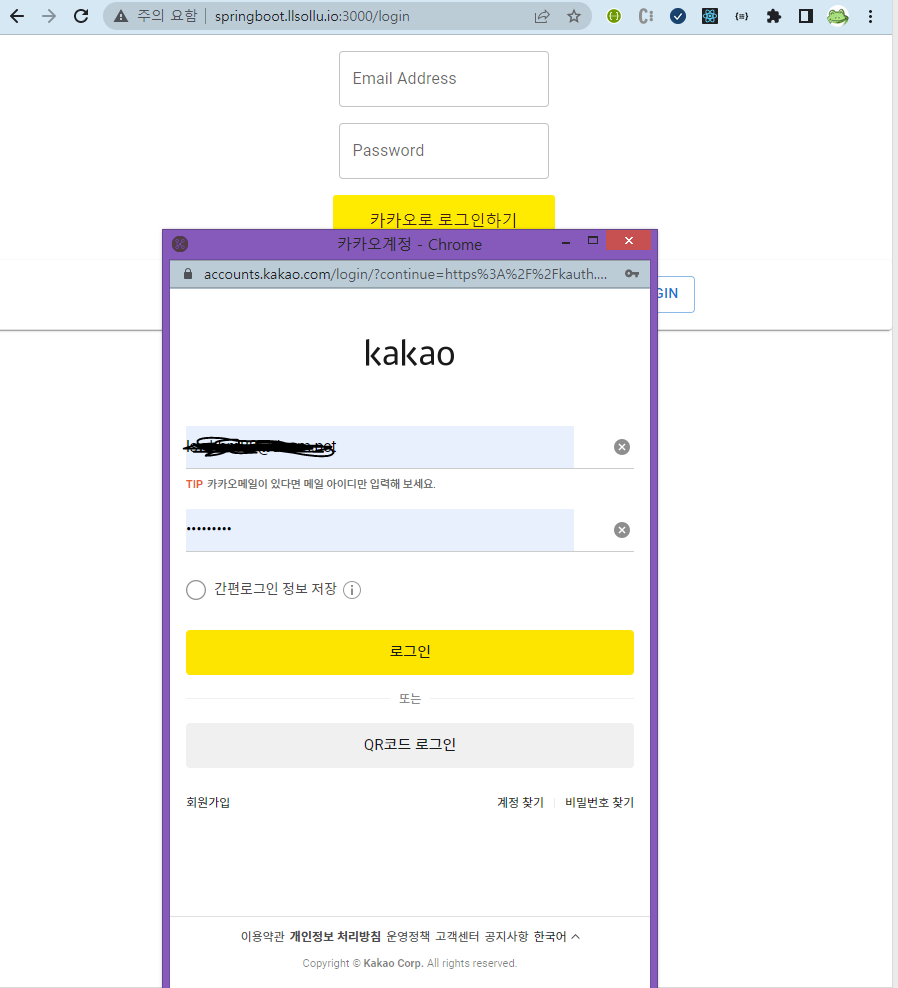Bookmark this page with the star icon

tap(573, 16)
